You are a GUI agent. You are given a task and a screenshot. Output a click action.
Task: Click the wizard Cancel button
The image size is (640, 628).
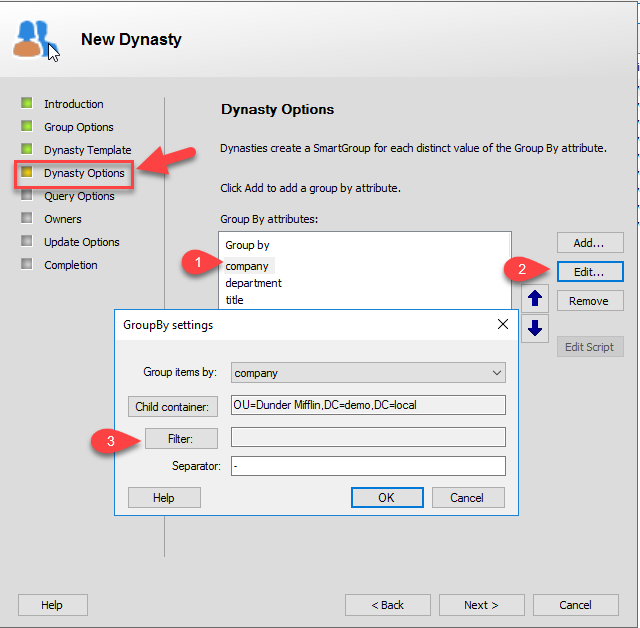point(576,605)
